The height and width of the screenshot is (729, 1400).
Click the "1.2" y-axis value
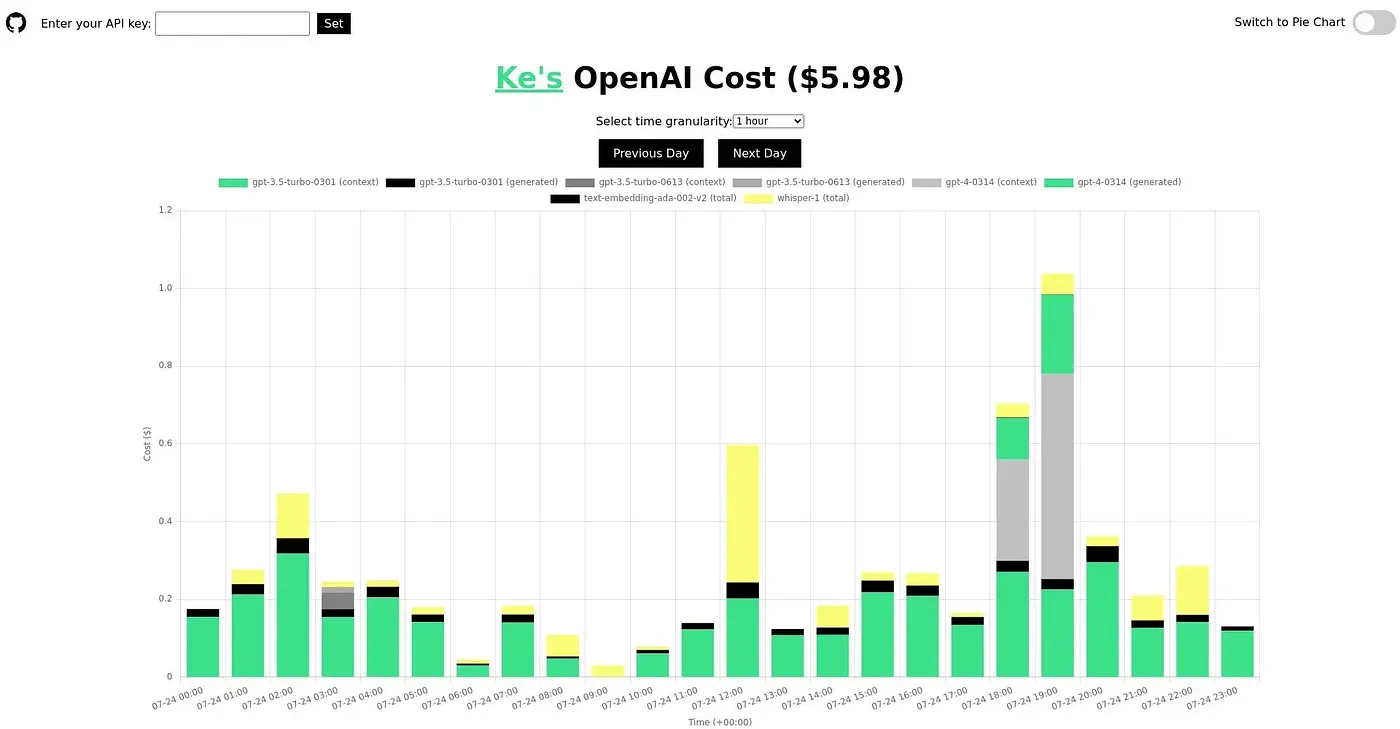point(166,210)
